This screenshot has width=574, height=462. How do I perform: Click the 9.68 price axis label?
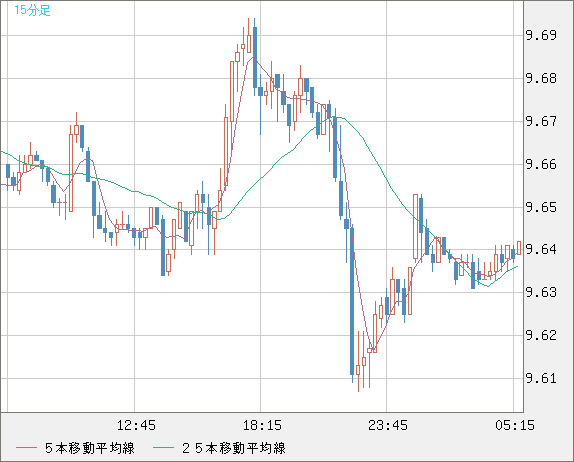pos(541,78)
